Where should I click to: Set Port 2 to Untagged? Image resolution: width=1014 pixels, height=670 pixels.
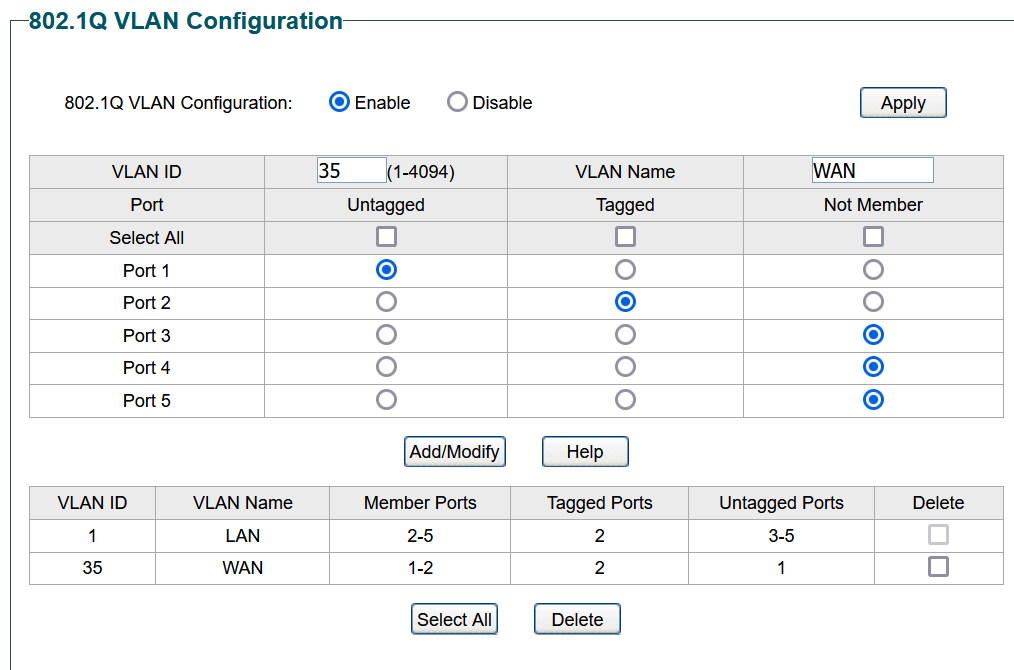(386, 302)
